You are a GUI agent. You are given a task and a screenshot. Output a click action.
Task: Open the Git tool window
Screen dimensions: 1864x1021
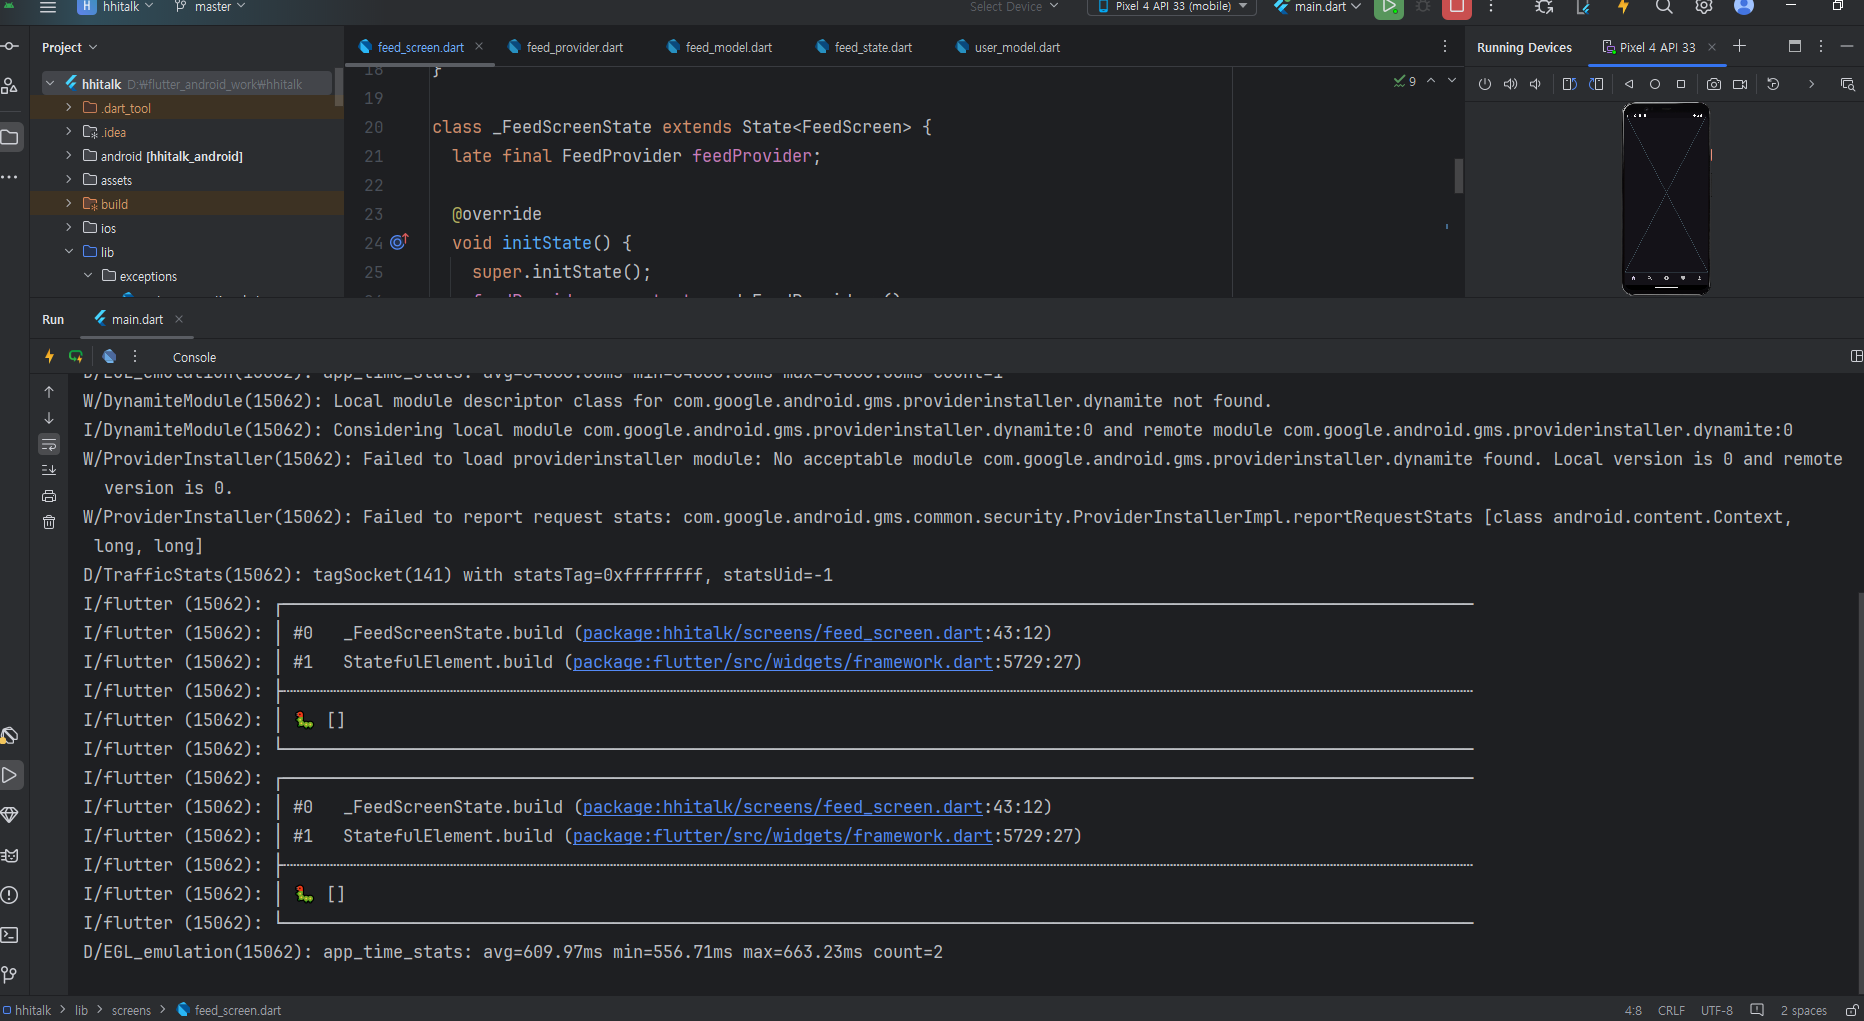click(x=10, y=975)
